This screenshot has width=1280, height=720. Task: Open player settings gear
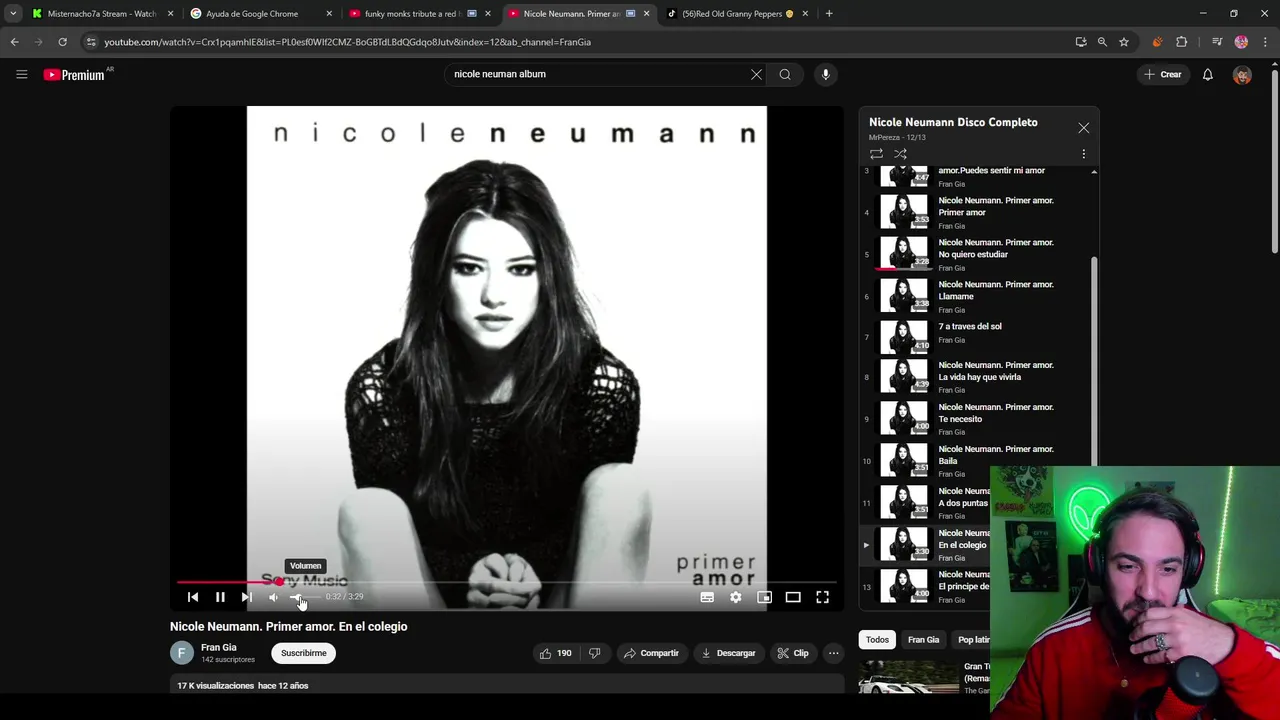coord(736,597)
